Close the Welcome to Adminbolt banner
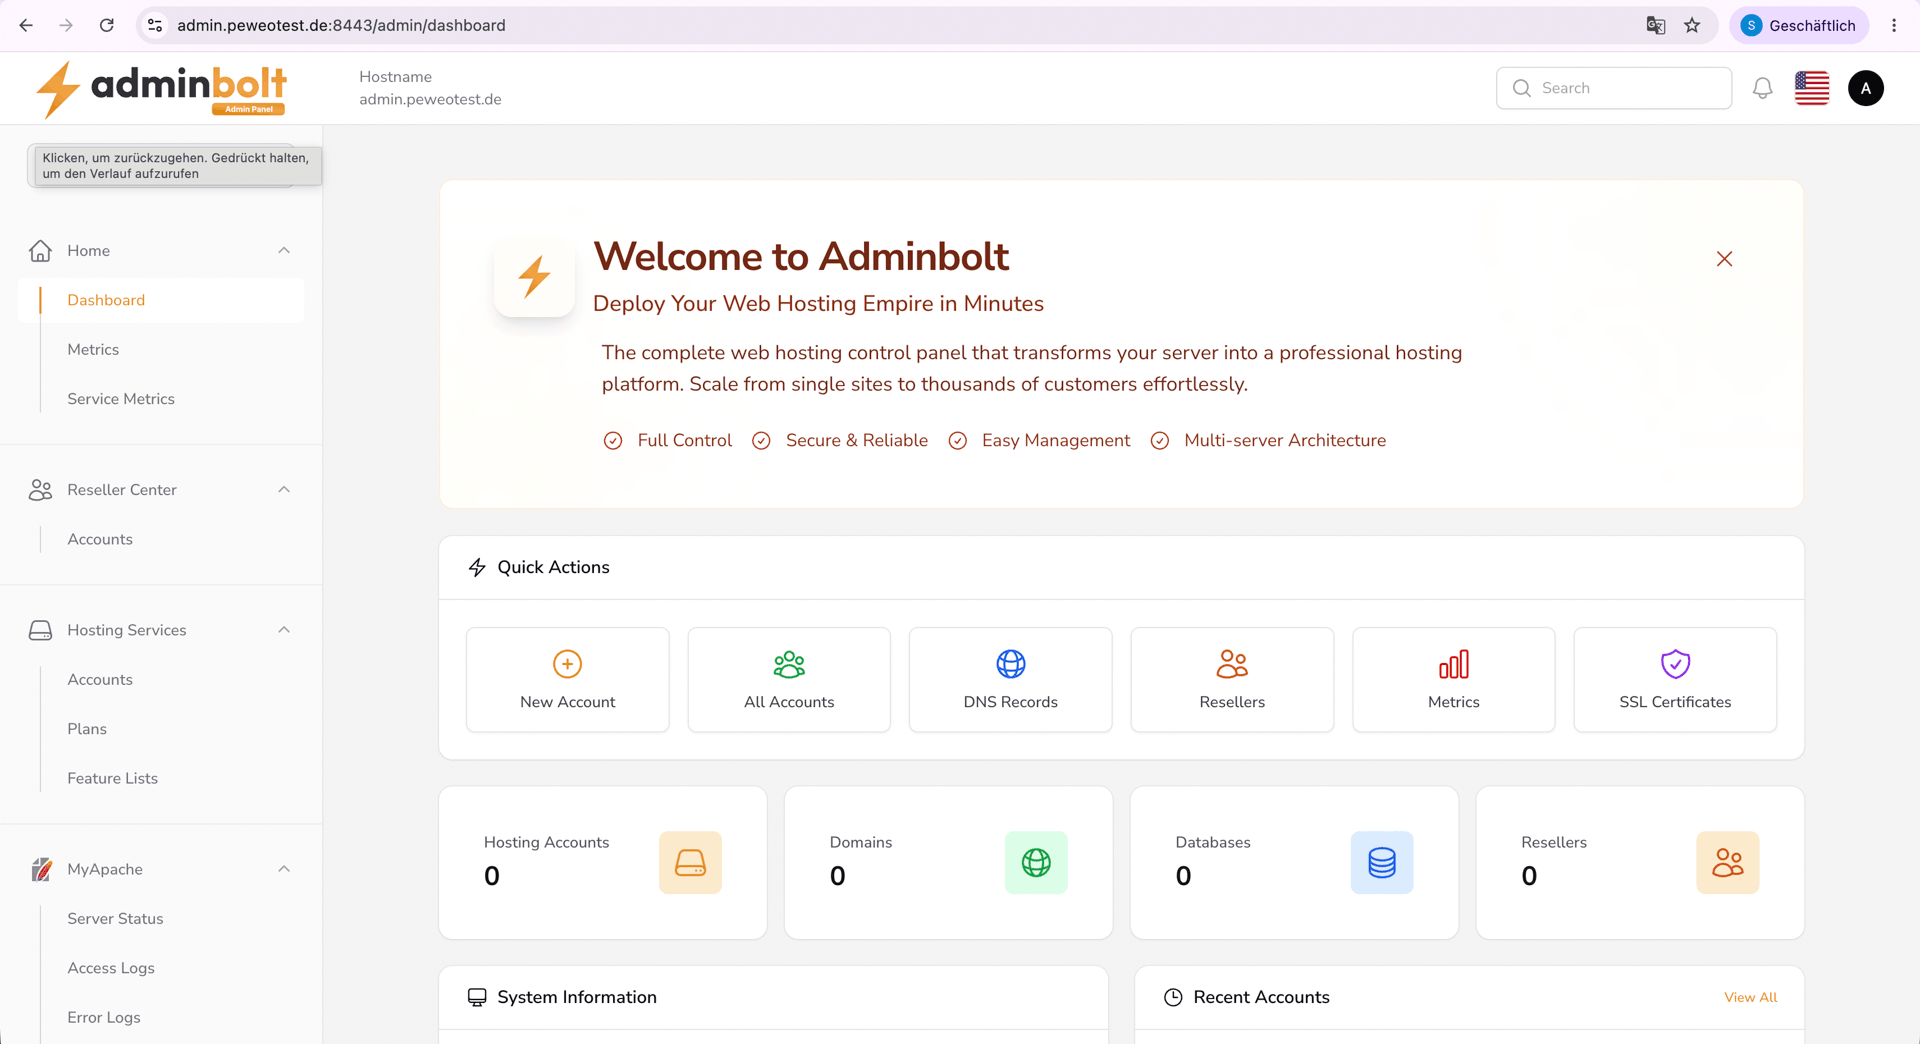The image size is (1920, 1044). [1724, 259]
